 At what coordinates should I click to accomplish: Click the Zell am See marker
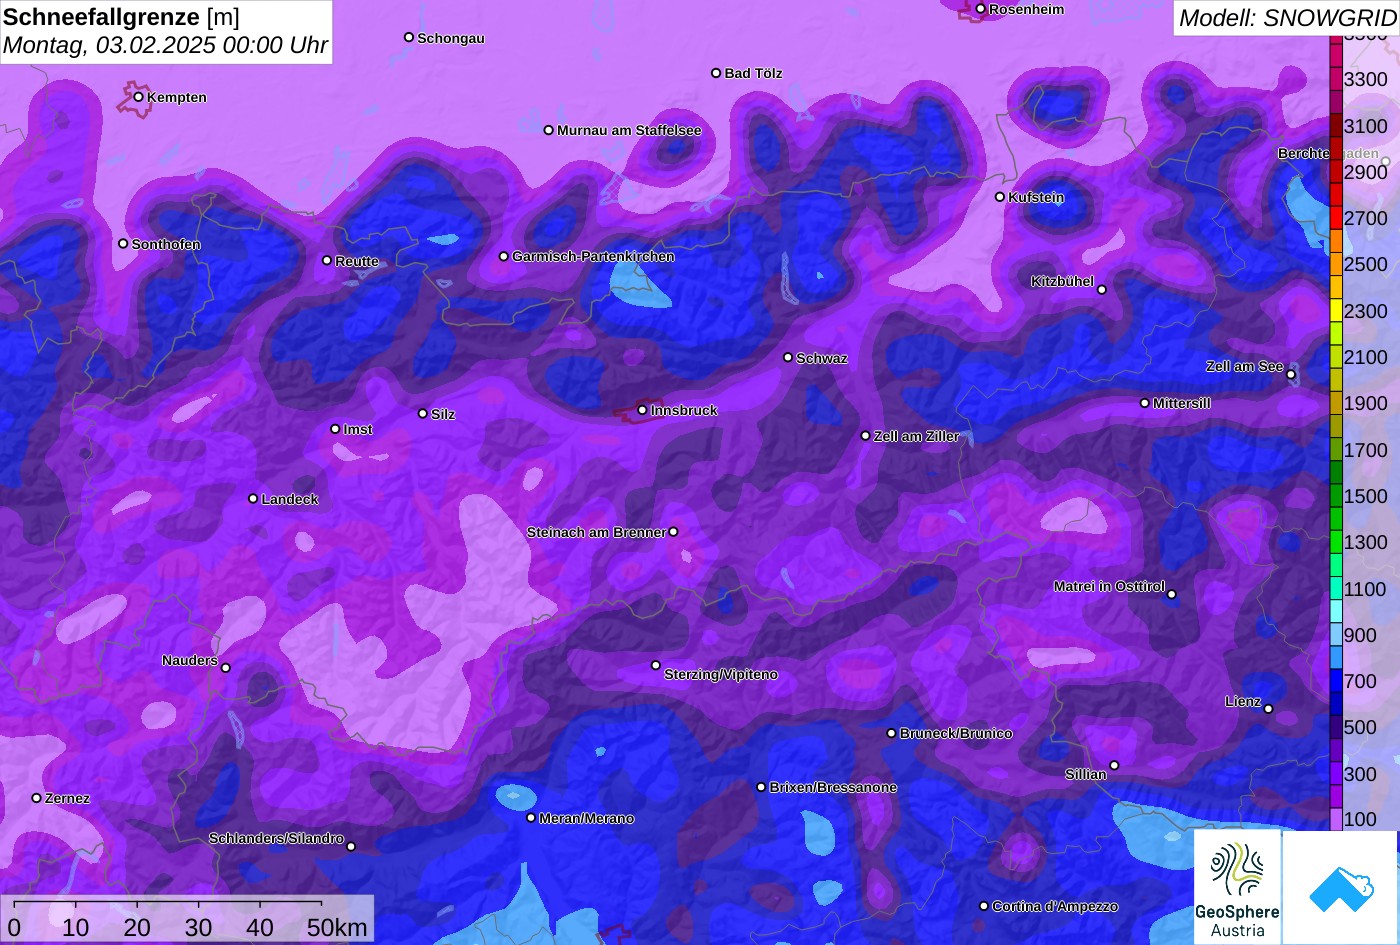click(1291, 375)
